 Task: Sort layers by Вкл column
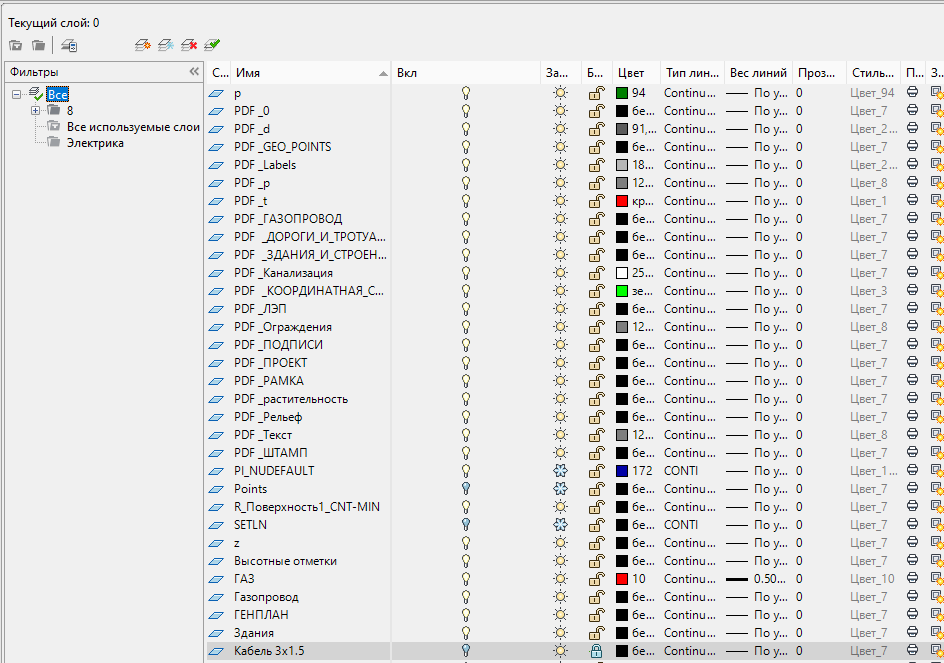point(466,73)
